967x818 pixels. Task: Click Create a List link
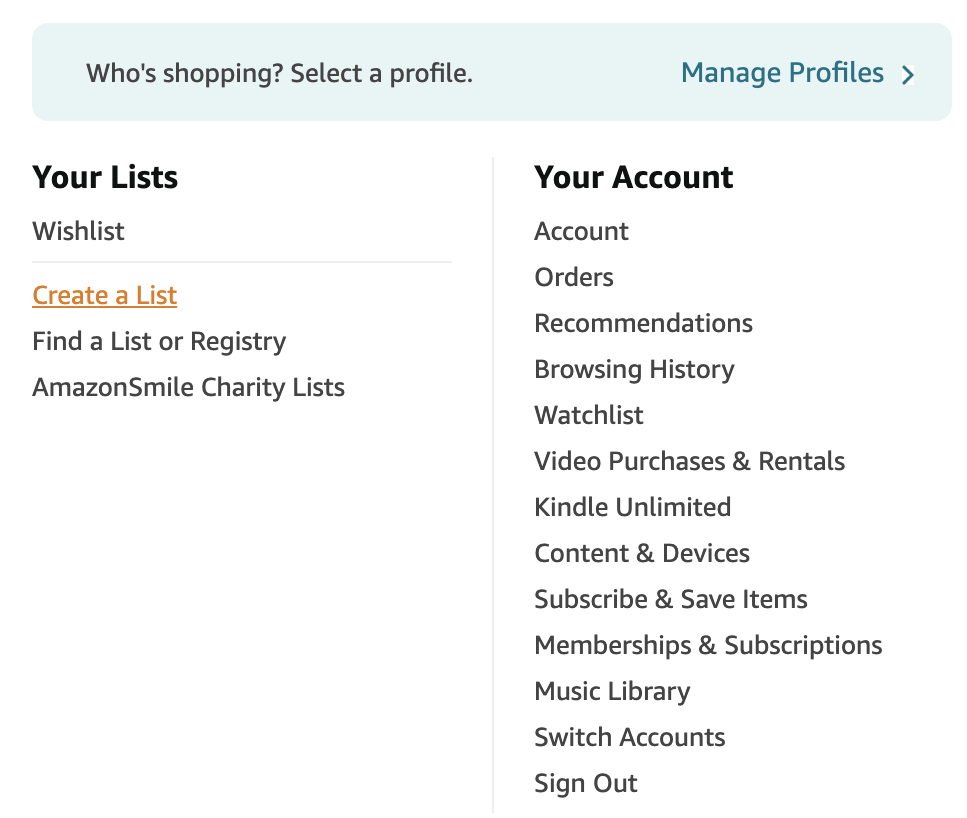click(105, 295)
